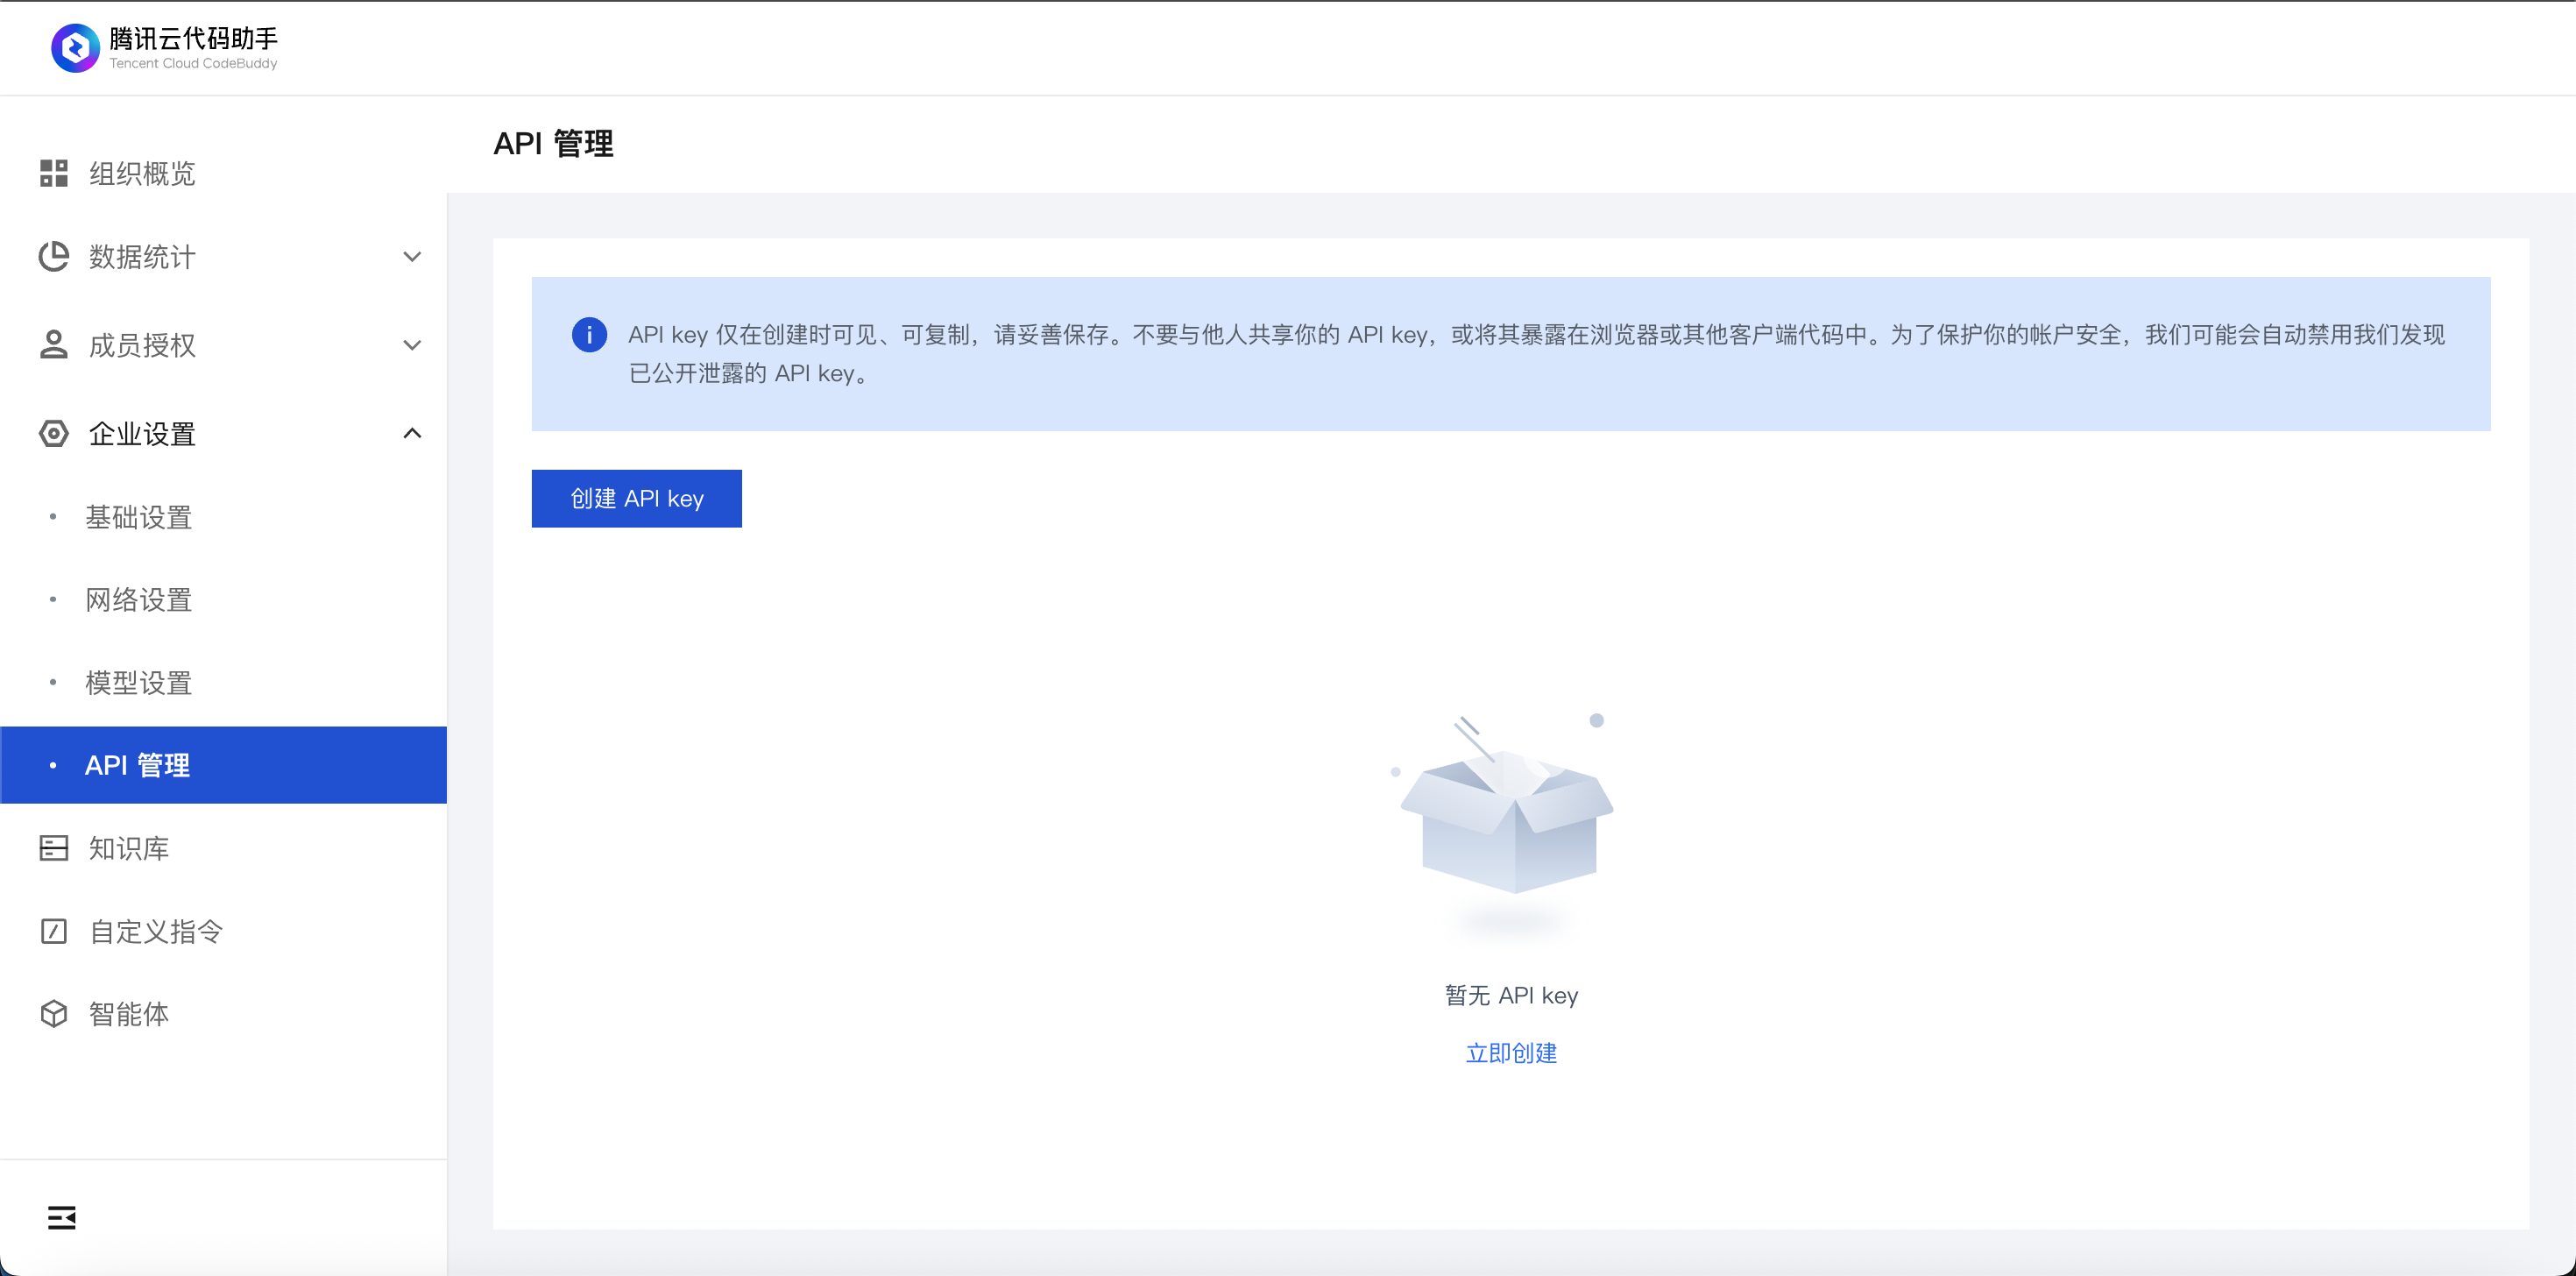Open the 模型设置 page
Screen dimensions: 2576x1276
137,683
